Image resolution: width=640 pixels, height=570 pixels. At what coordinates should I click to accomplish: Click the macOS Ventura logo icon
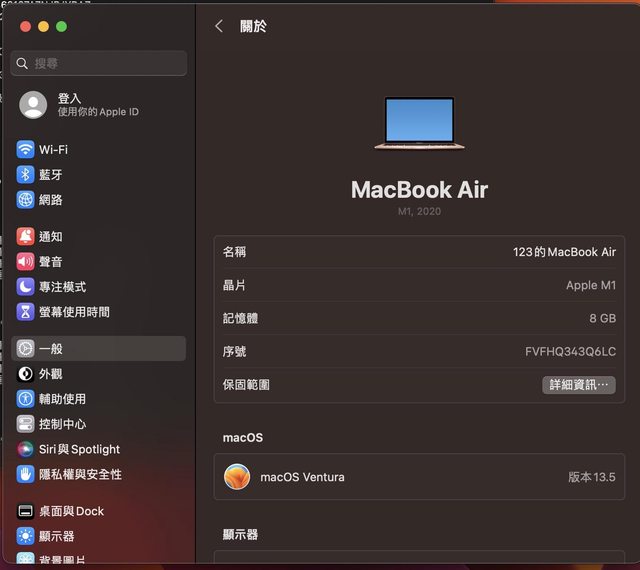[237, 477]
